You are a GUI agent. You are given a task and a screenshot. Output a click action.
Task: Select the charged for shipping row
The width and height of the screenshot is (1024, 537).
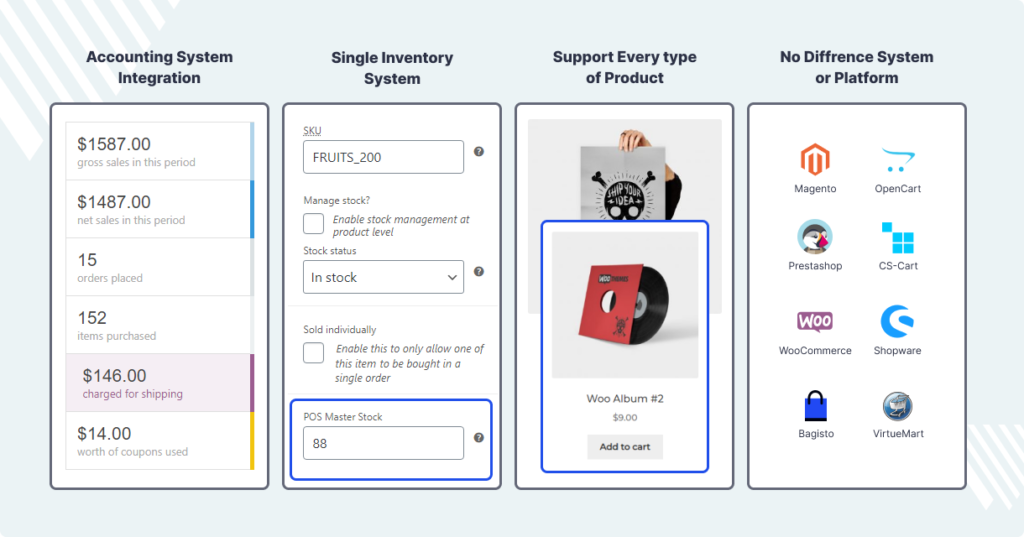[160, 383]
